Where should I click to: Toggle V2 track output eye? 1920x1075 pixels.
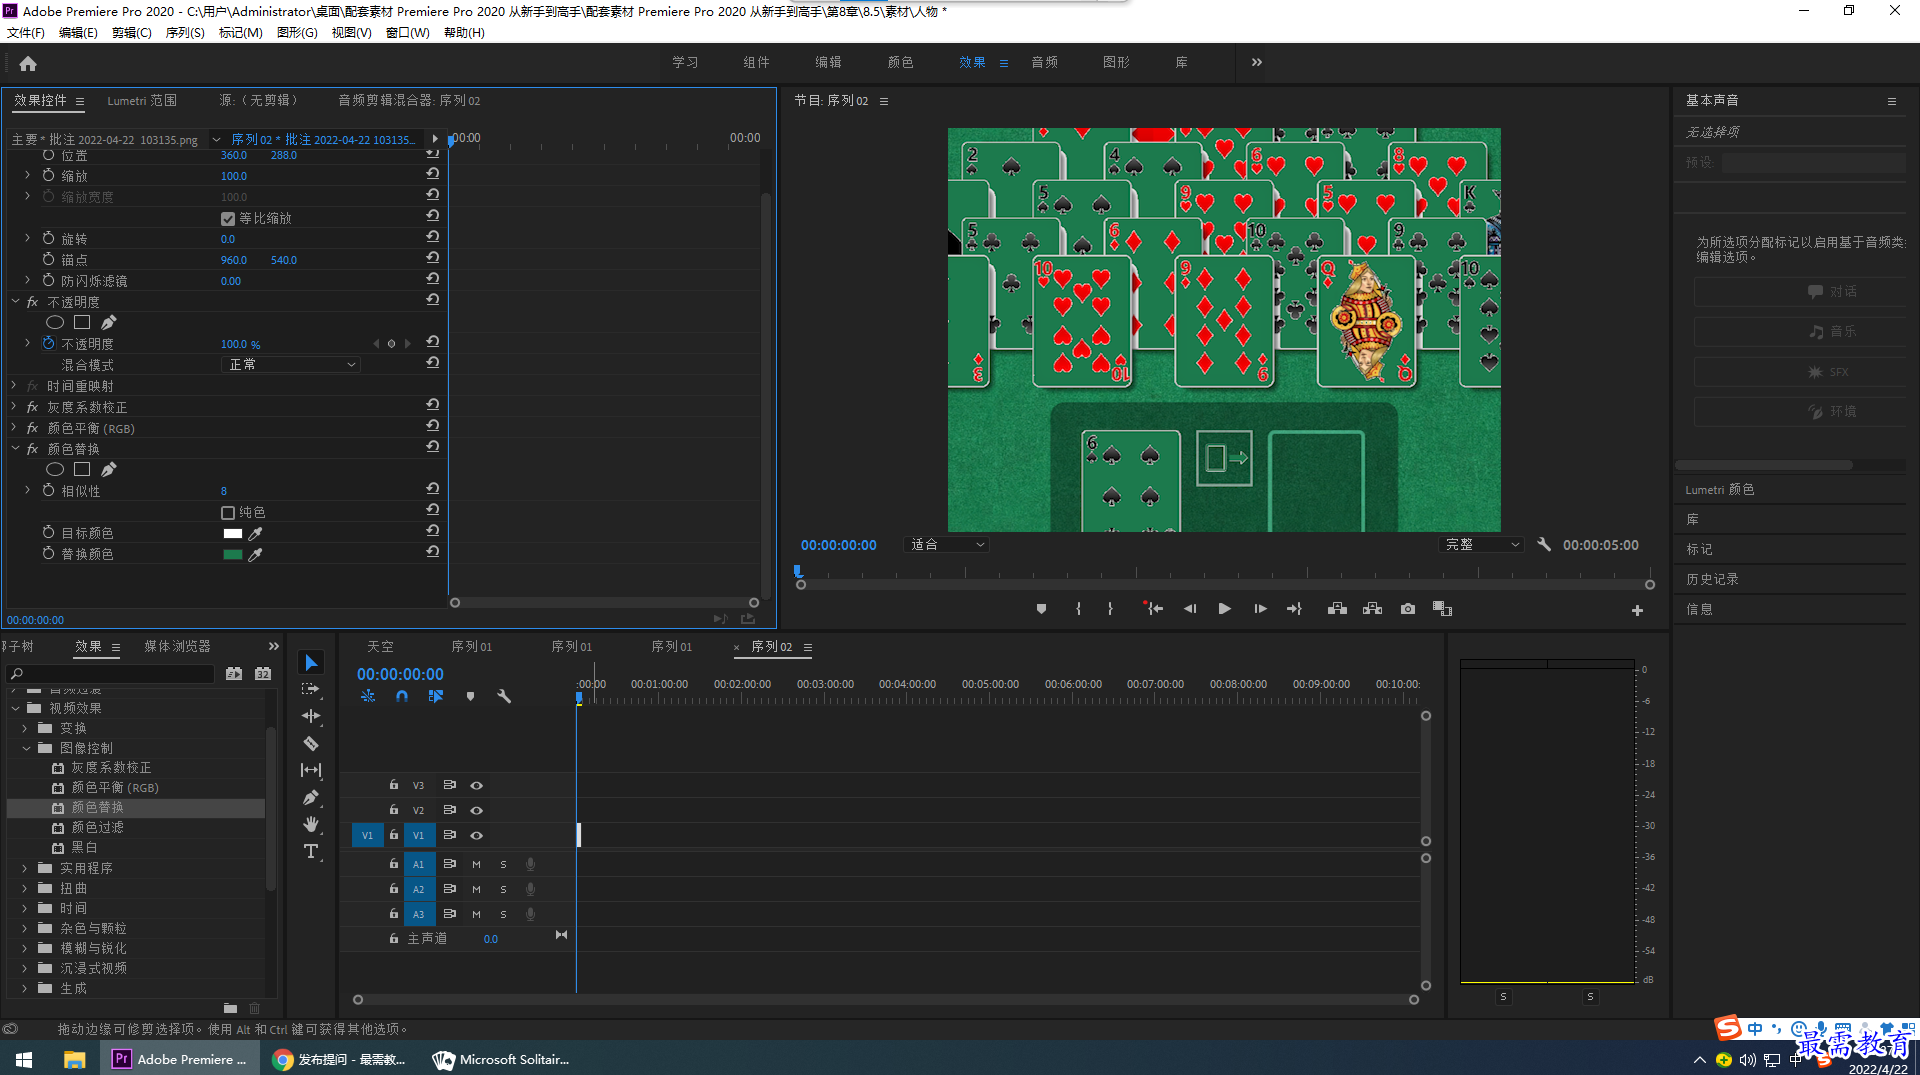[476, 811]
